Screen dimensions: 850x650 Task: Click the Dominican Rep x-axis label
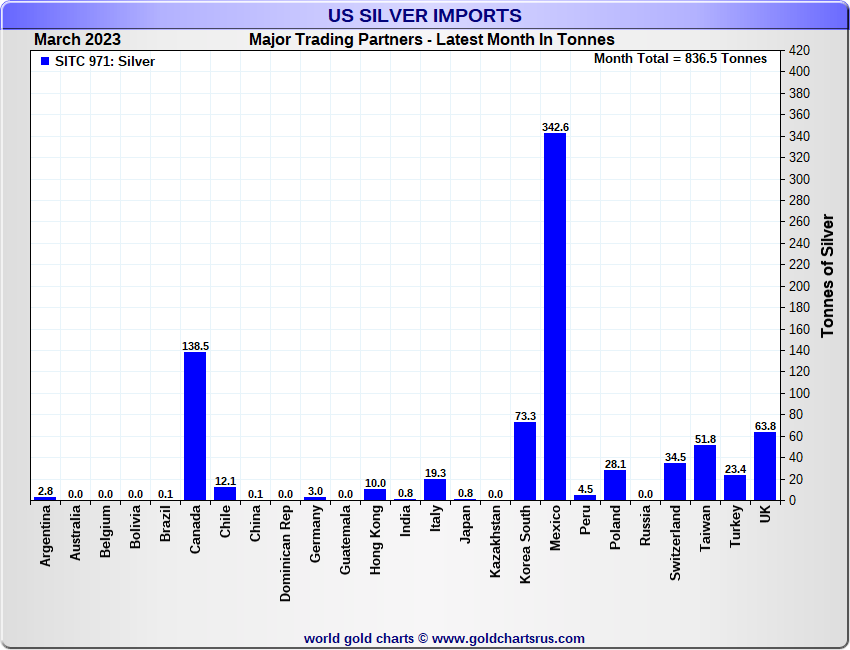(285, 552)
